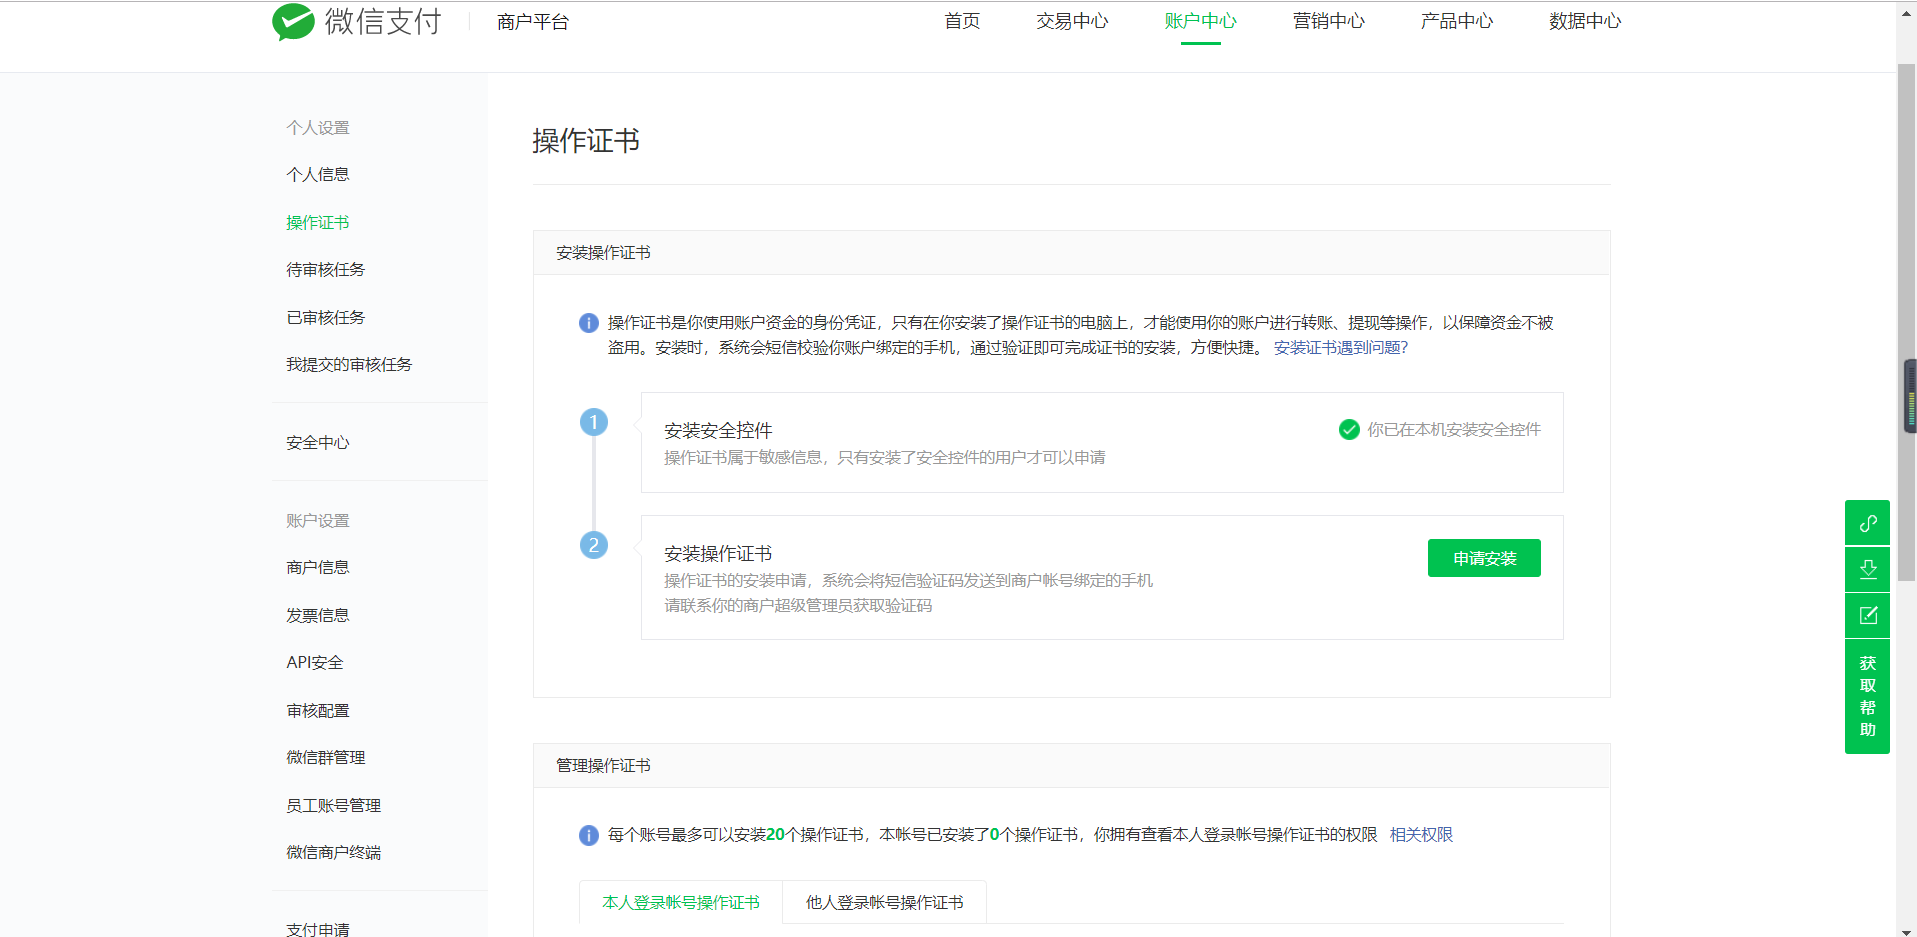
Task: Open 账户中心 in top navigation
Action: pyautogui.click(x=1200, y=21)
